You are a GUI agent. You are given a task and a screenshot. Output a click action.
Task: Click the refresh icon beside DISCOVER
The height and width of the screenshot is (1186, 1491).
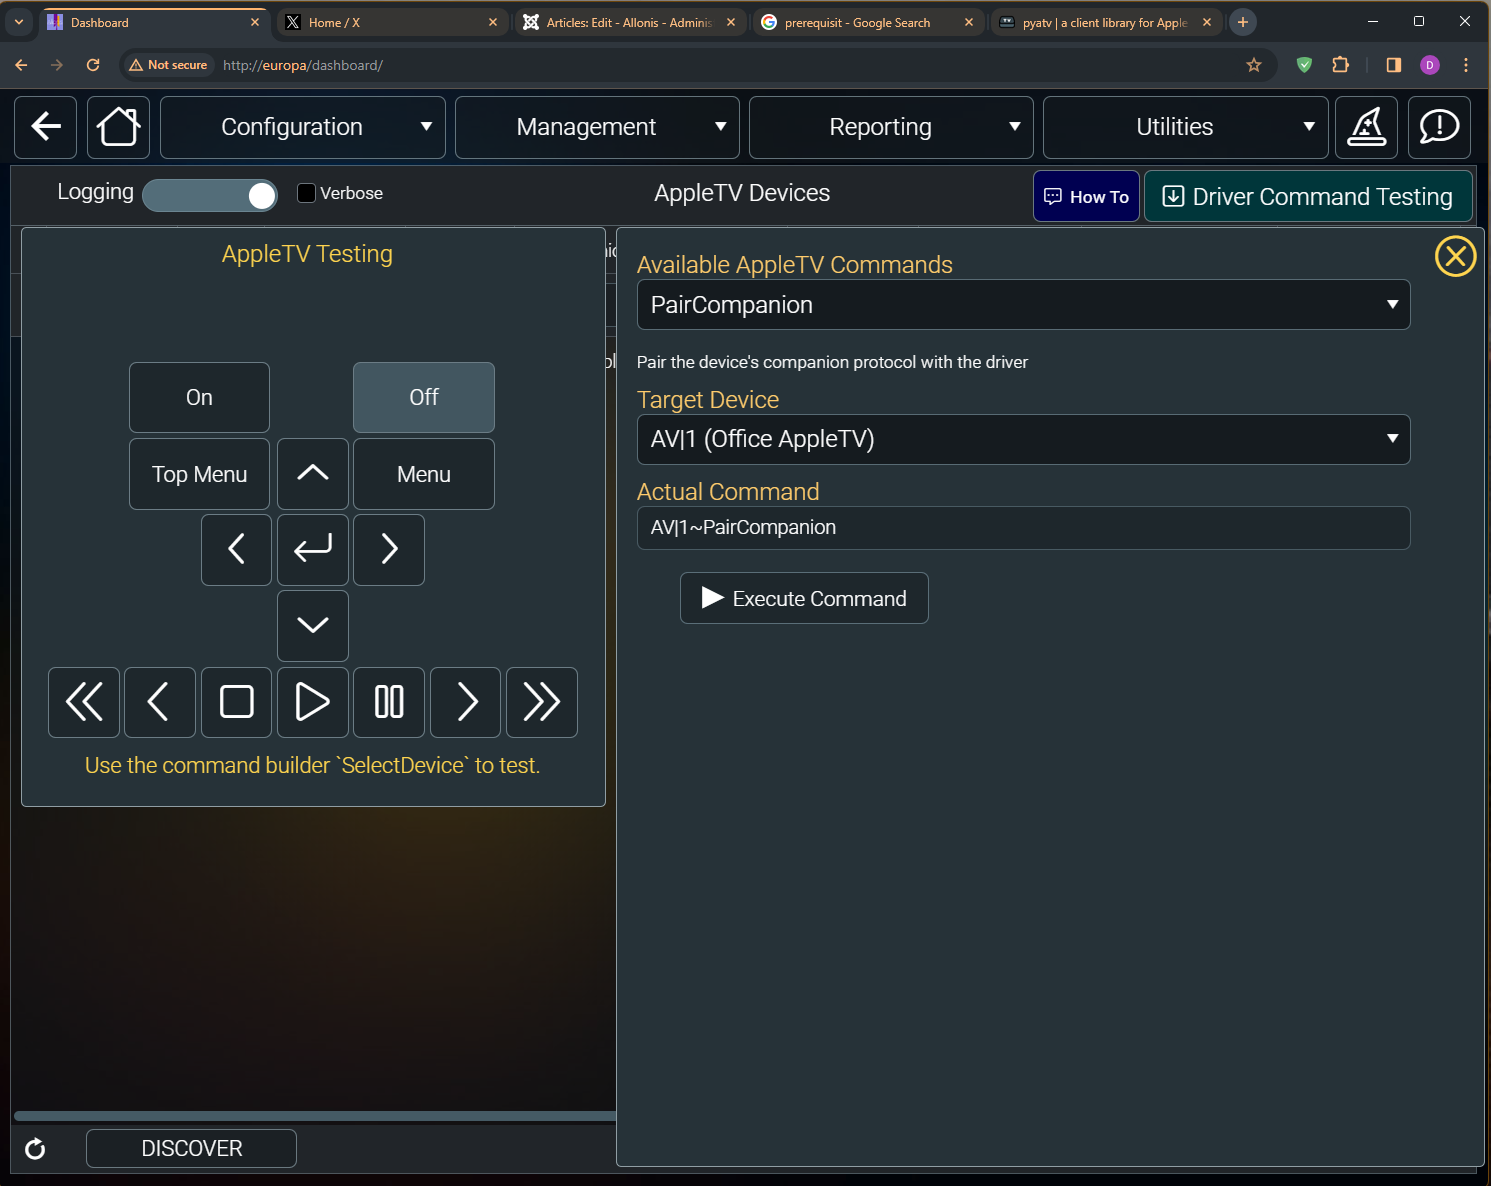click(x=35, y=1149)
